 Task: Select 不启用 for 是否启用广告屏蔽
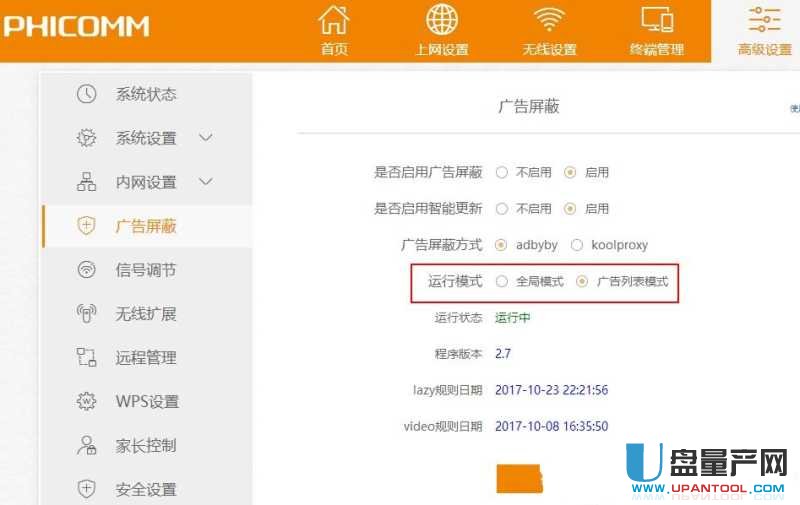click(502, 172)
